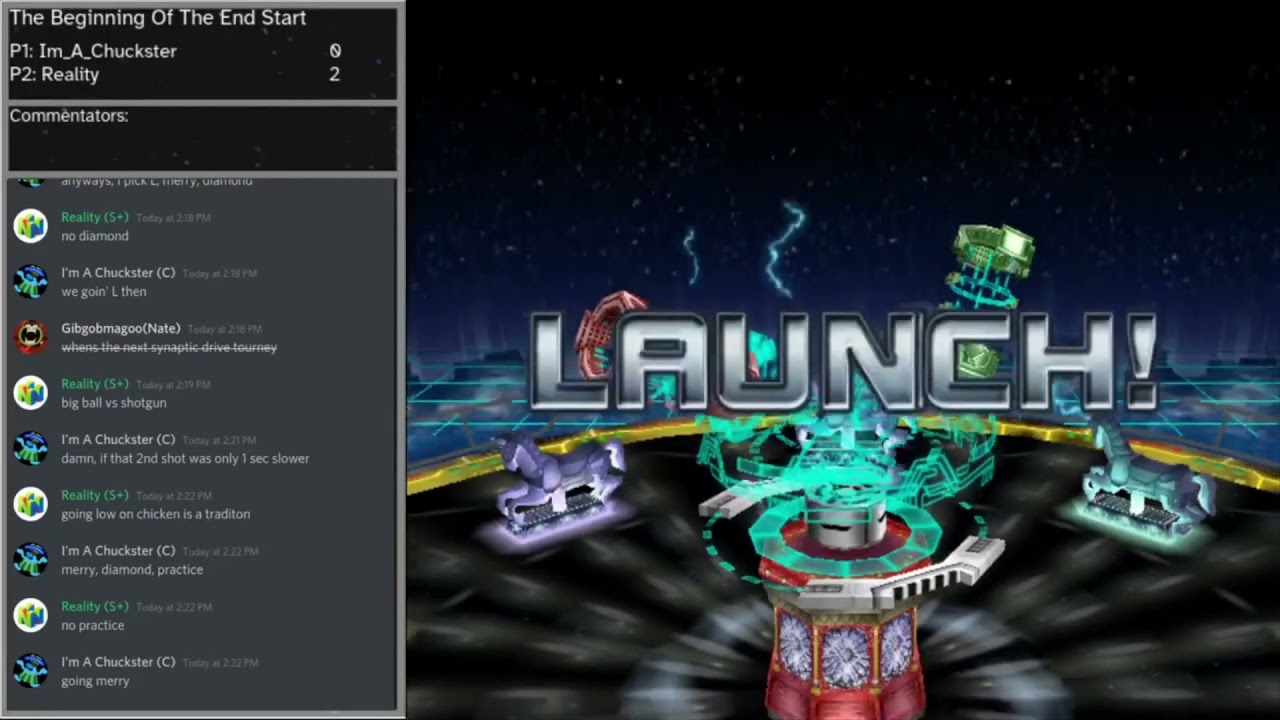Viewport: 1280px width, 720px height.
Task: Click the title 'The Beginning Of The End Start'
Action: tap(158, 18)
